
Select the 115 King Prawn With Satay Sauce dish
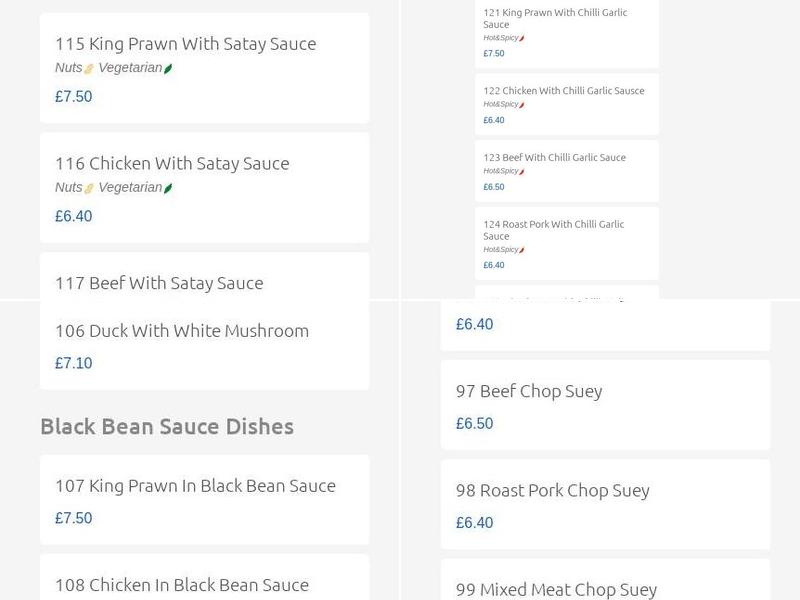[x=185, y=44]
